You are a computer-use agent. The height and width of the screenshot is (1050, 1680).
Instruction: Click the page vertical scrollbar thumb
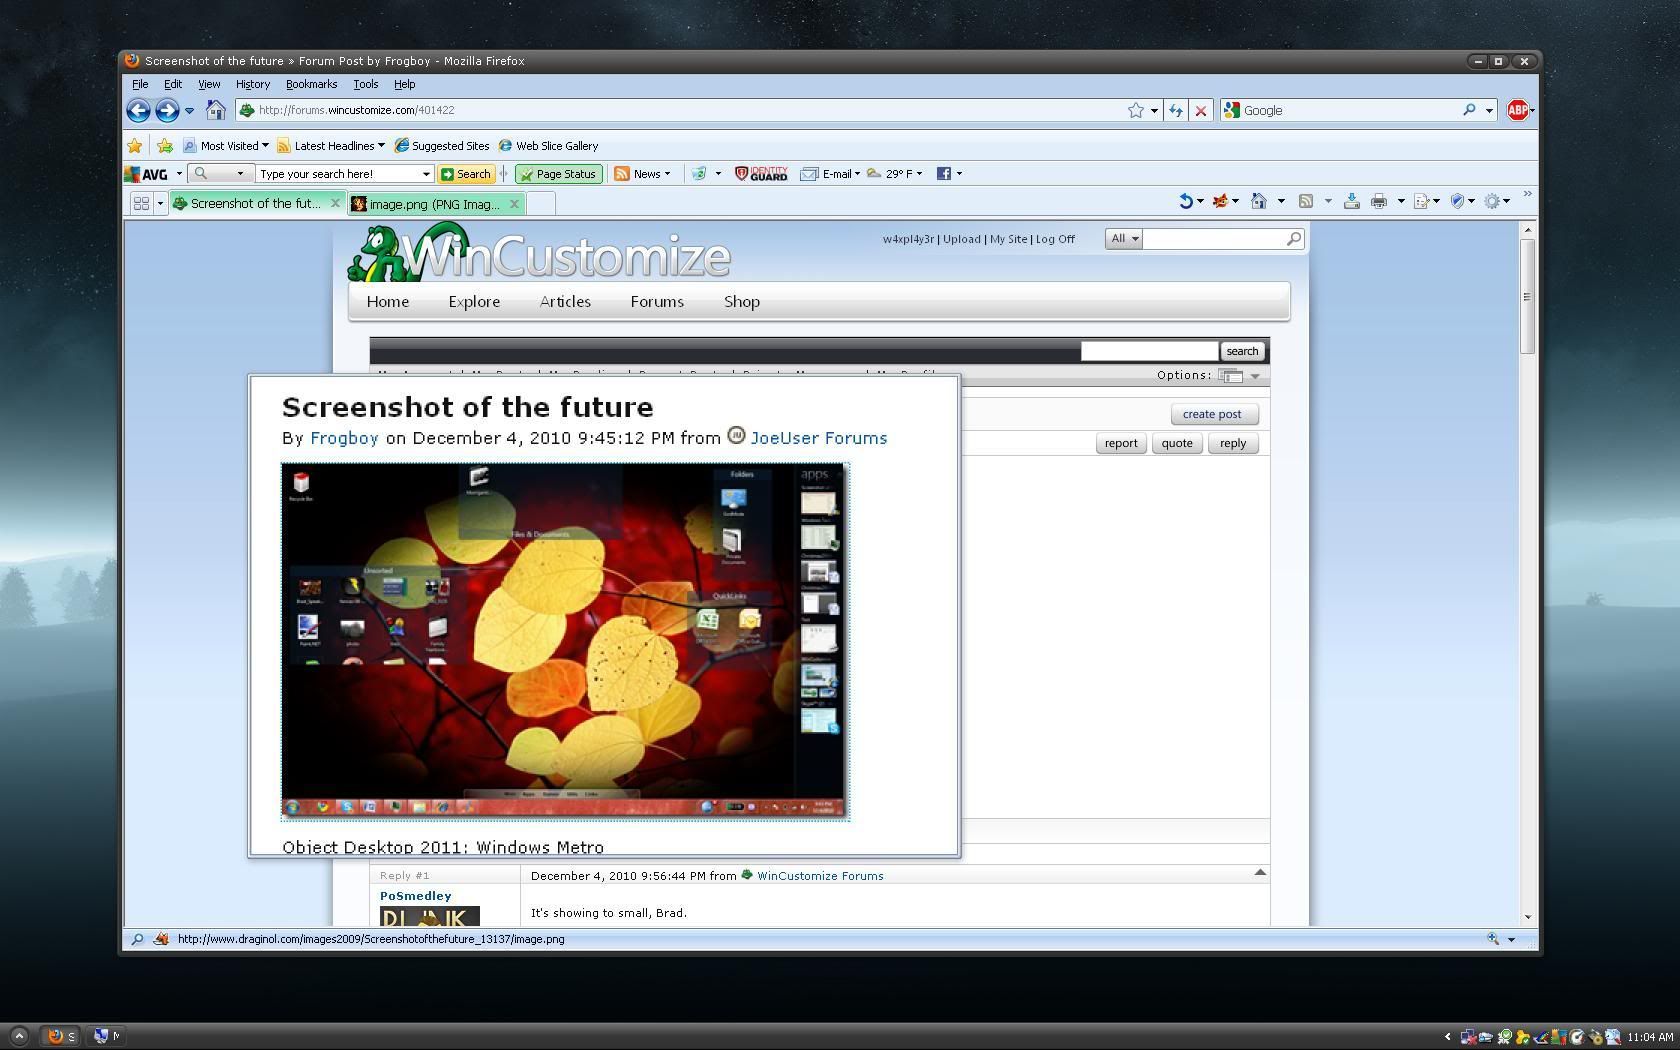[1527, 296]
